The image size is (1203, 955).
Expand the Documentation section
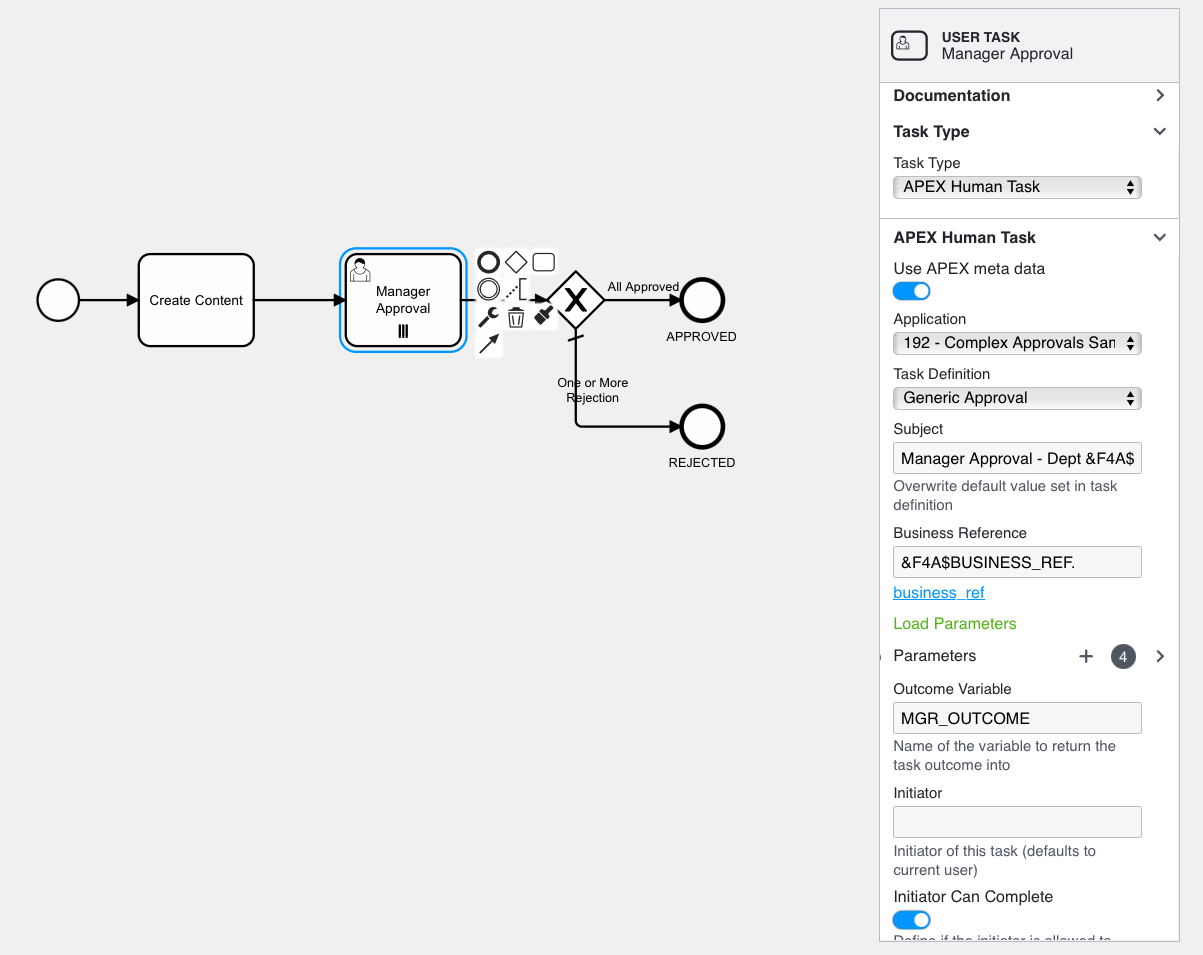coord(1159,96)
